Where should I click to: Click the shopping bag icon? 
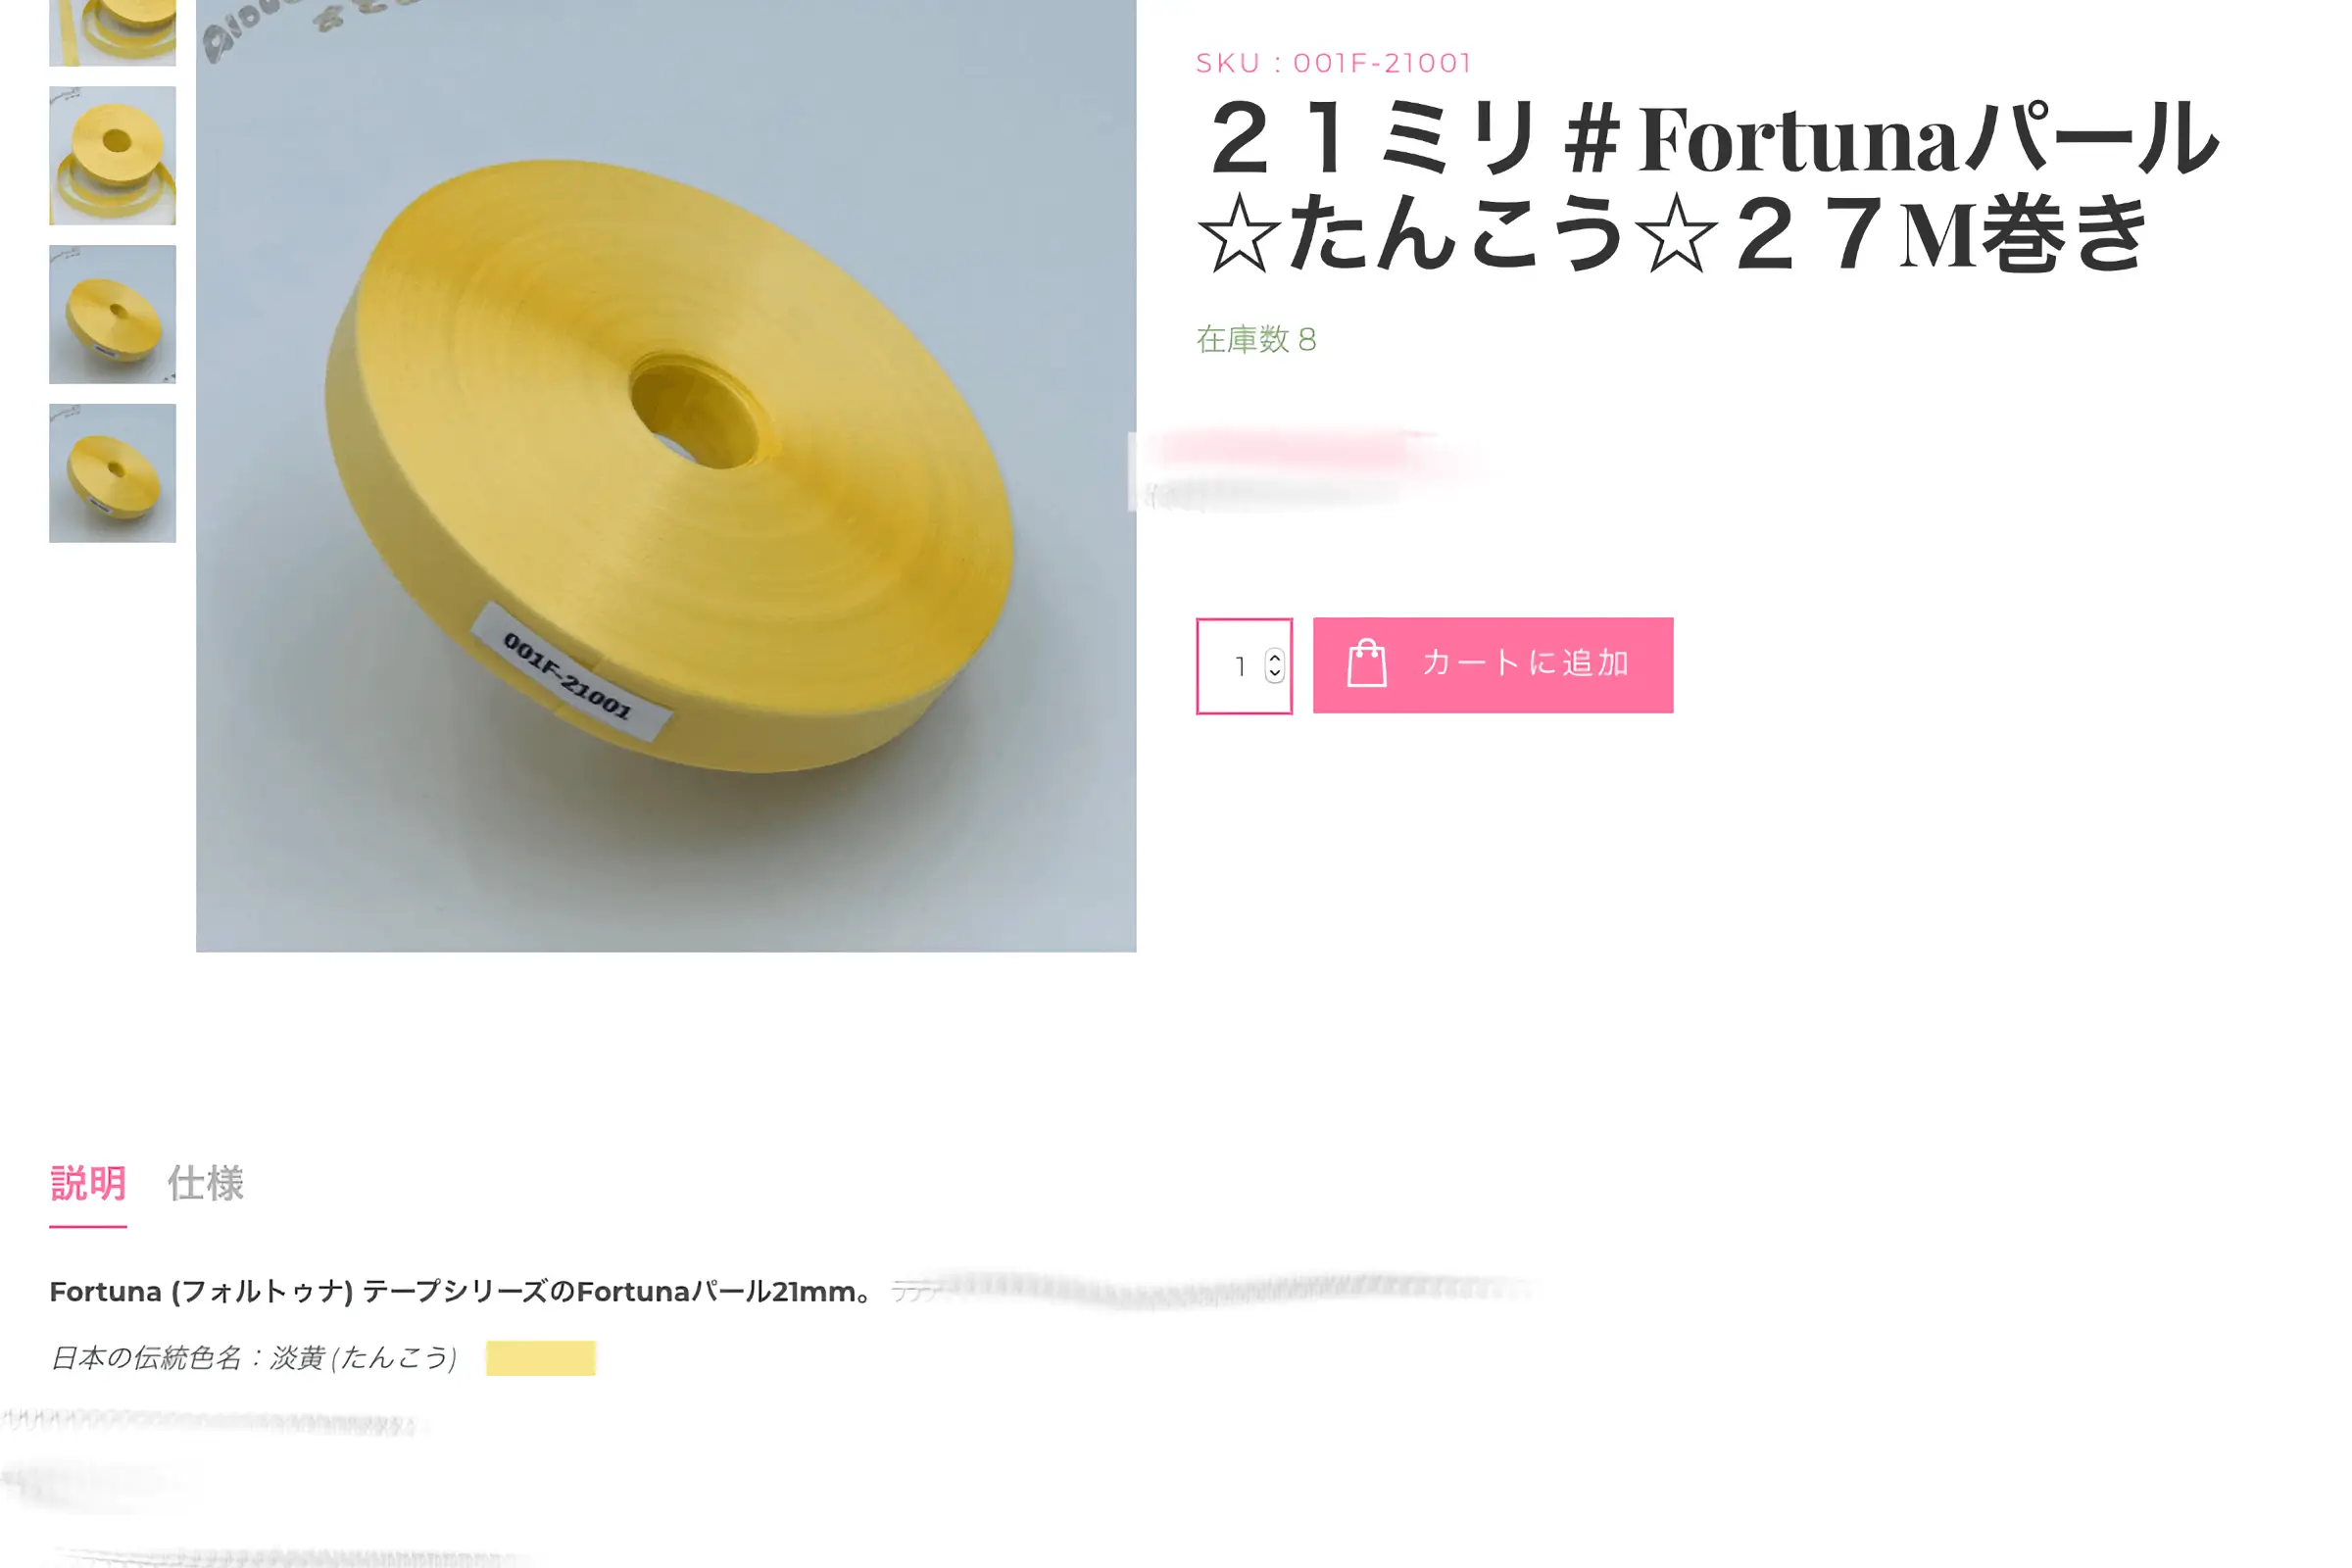[x=1366, y=664]
